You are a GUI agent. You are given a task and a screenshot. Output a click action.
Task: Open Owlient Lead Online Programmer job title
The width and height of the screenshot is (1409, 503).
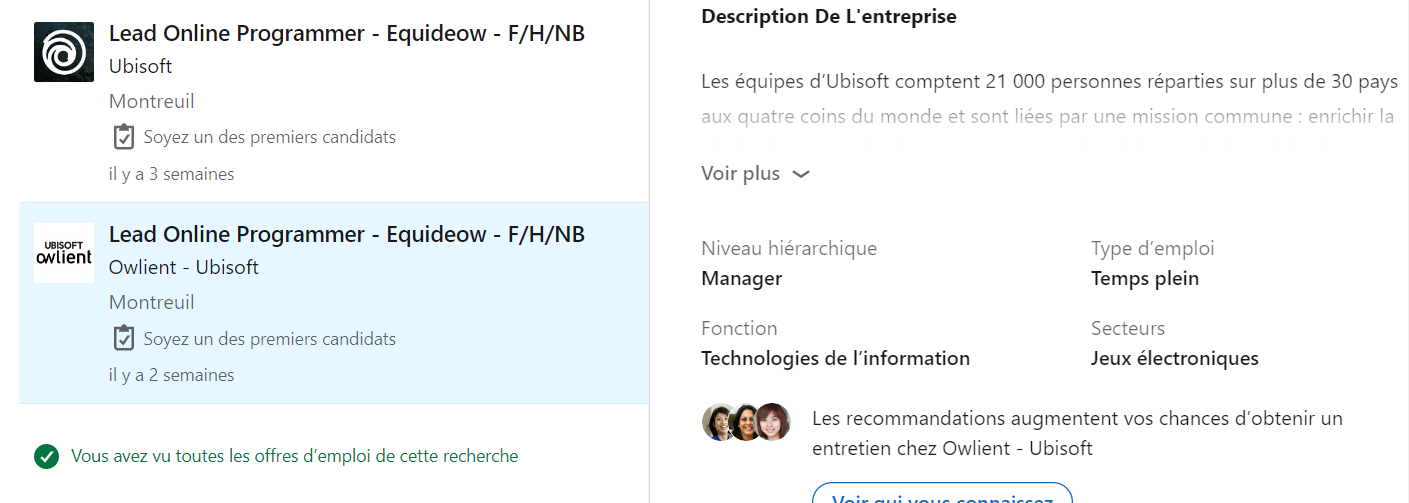coord(346,234)
